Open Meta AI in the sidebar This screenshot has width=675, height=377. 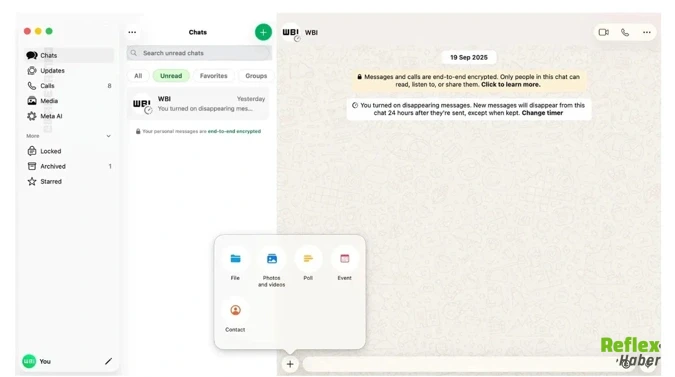pyautogui.click(x=69, y=116)
